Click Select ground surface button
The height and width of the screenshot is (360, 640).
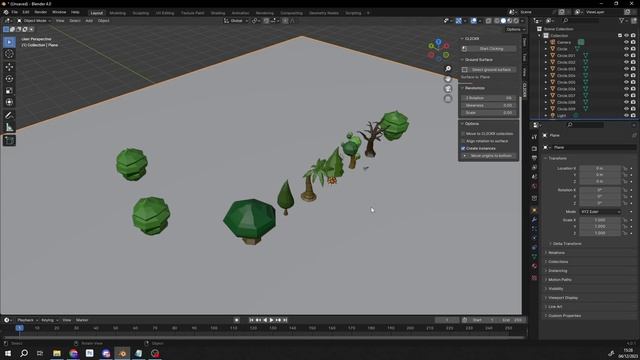[x=489, y=70]
